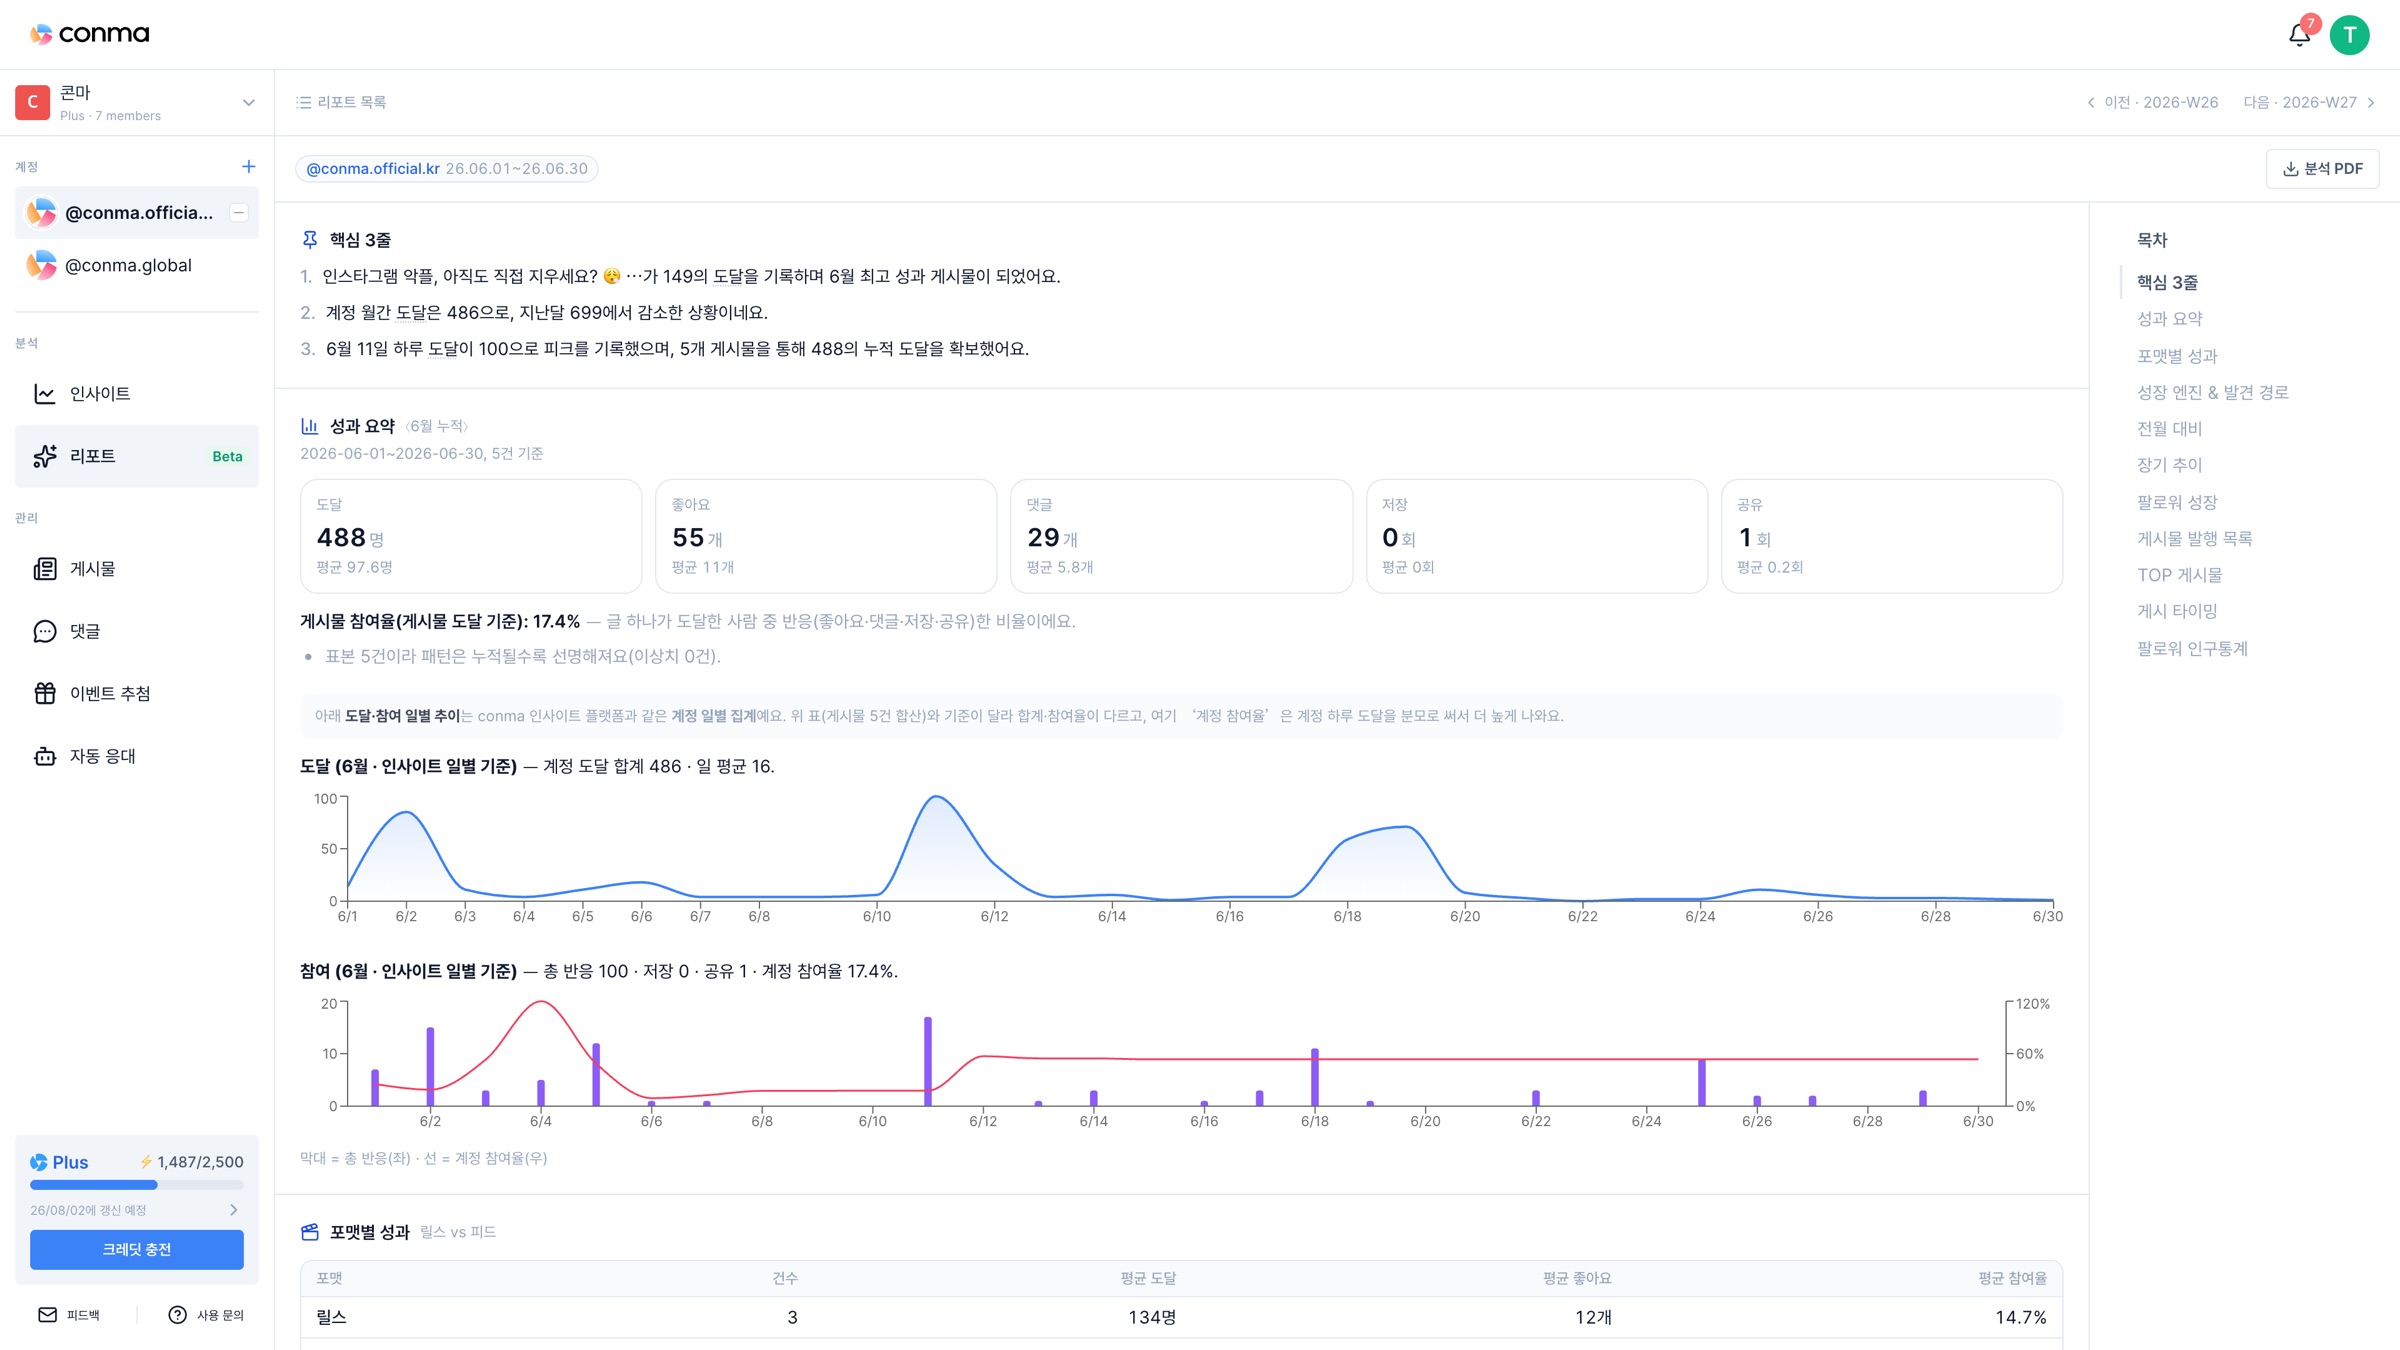Click the 리포트 목록 link
This screenshot has height=1350, width=2400.
point(342,103)
